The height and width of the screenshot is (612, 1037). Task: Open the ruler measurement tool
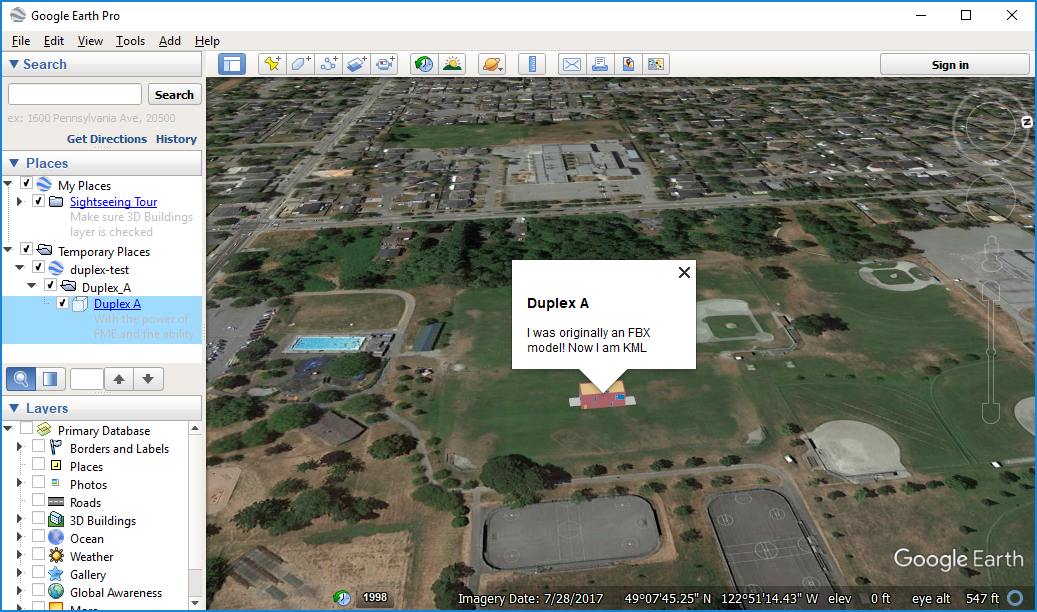click(532, 64)
